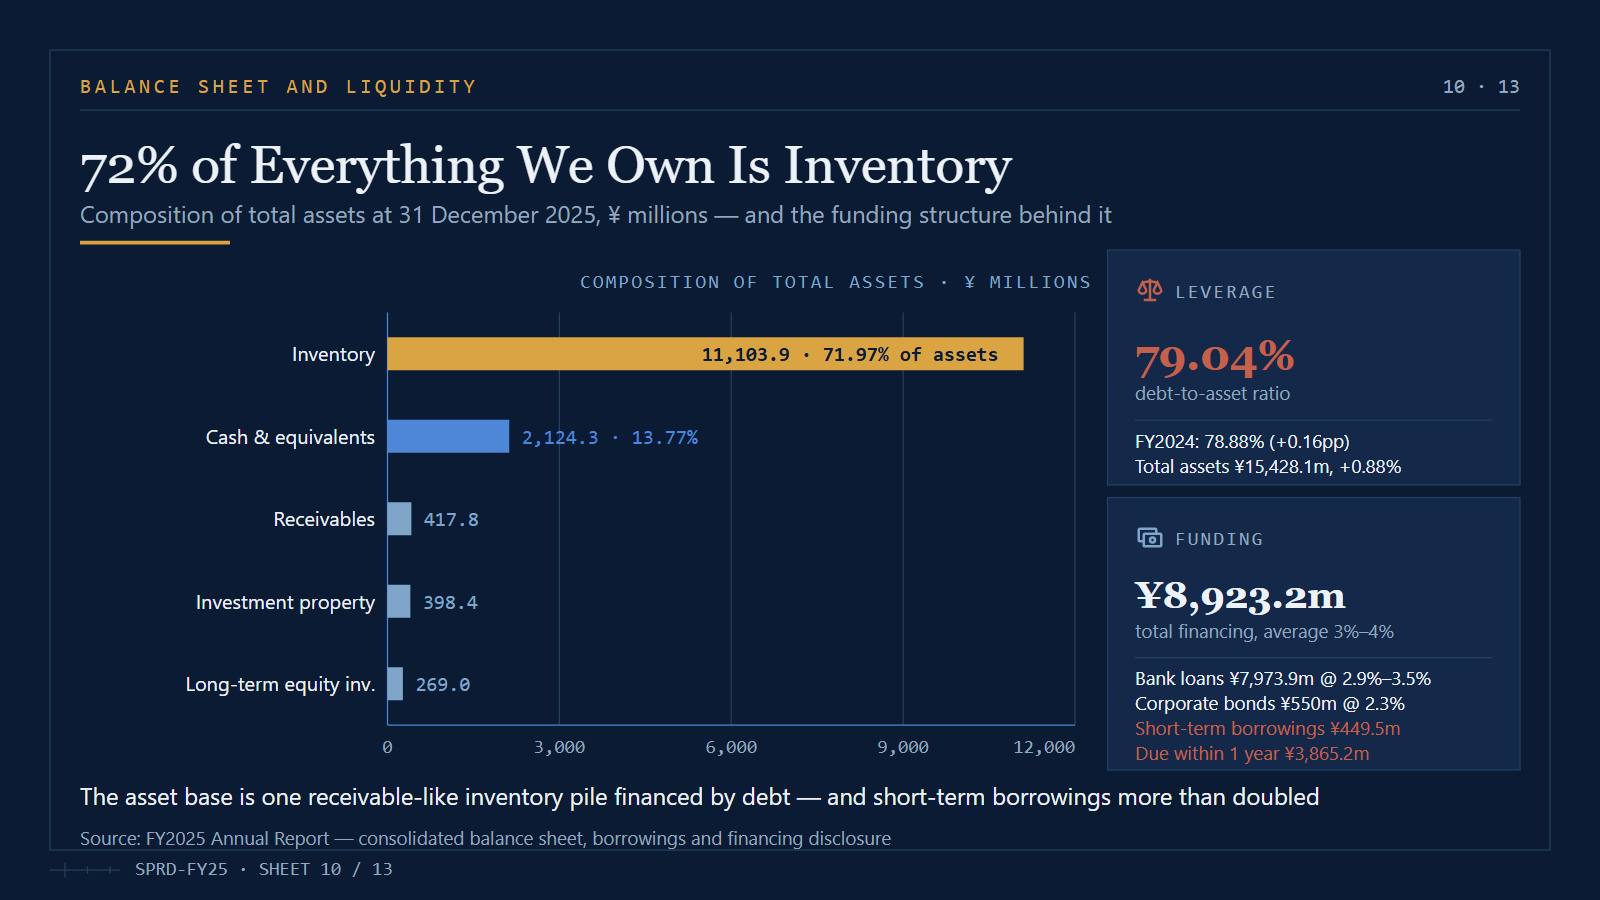This screenshot has height=900, width=1600.
Task: Click the Due within 1 year ¥3,865.2m line
Action: click(x=1252, y=754)
